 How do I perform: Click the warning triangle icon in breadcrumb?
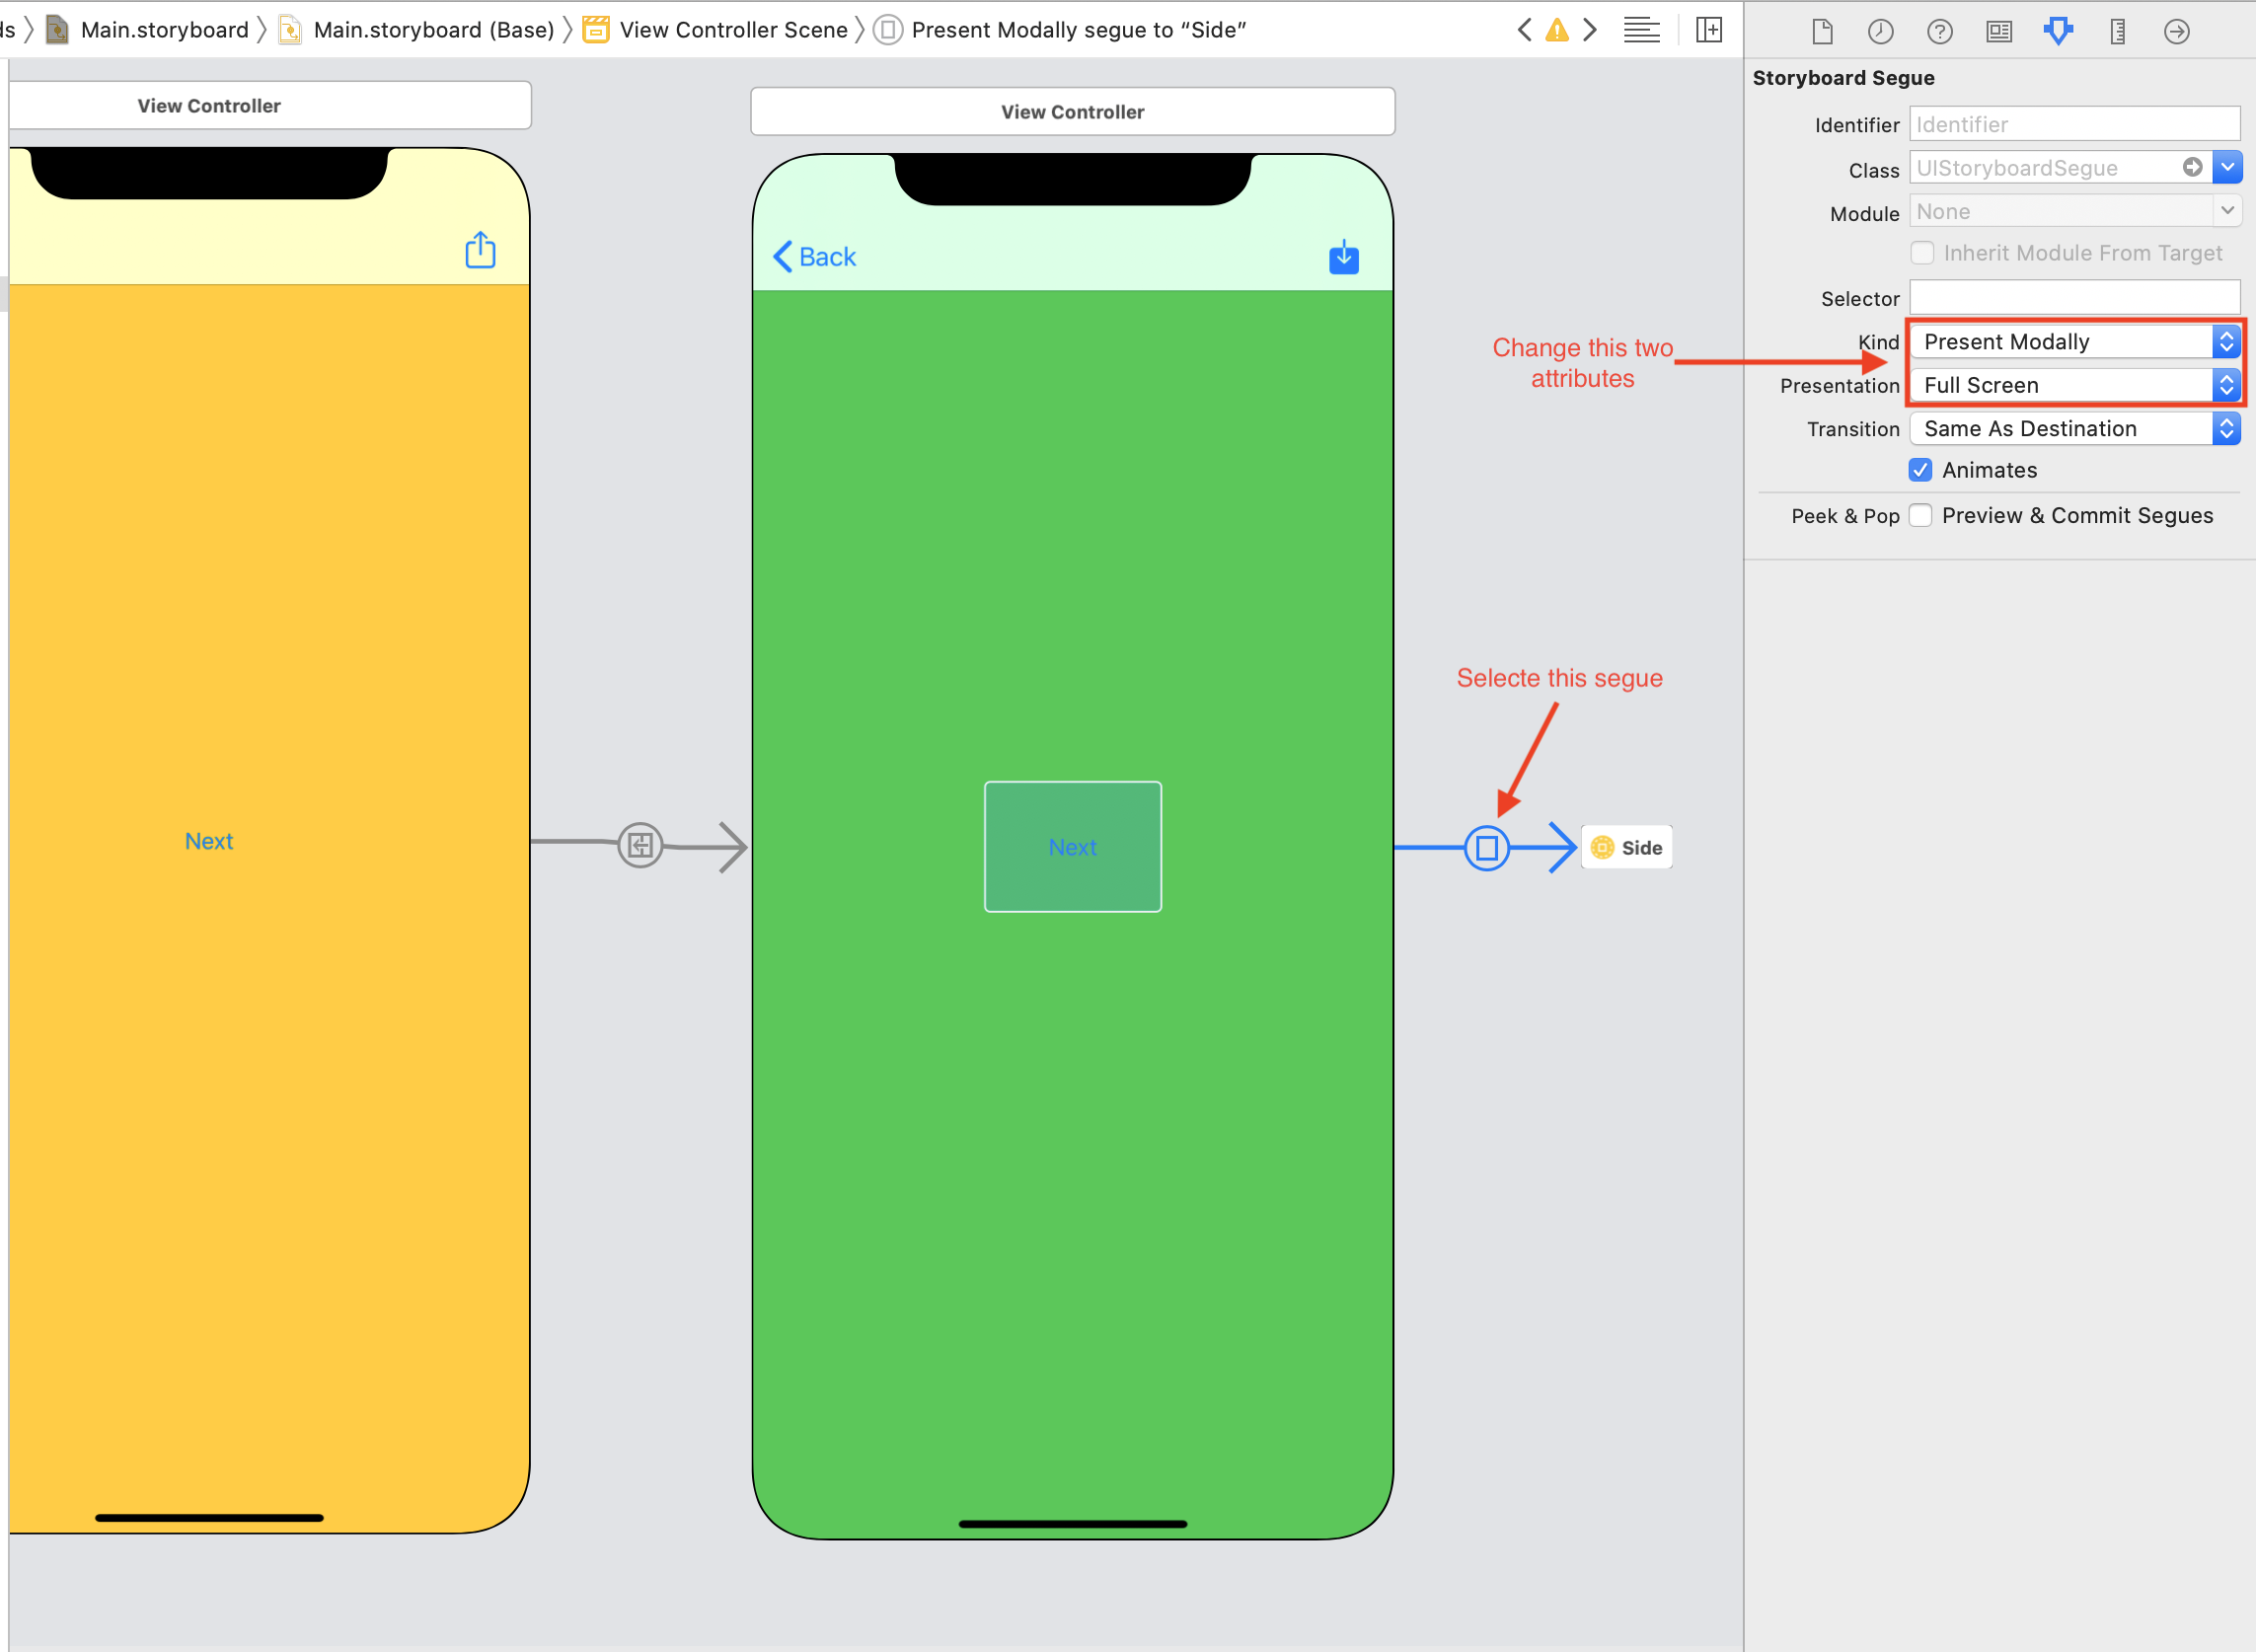click(1557, 28)
